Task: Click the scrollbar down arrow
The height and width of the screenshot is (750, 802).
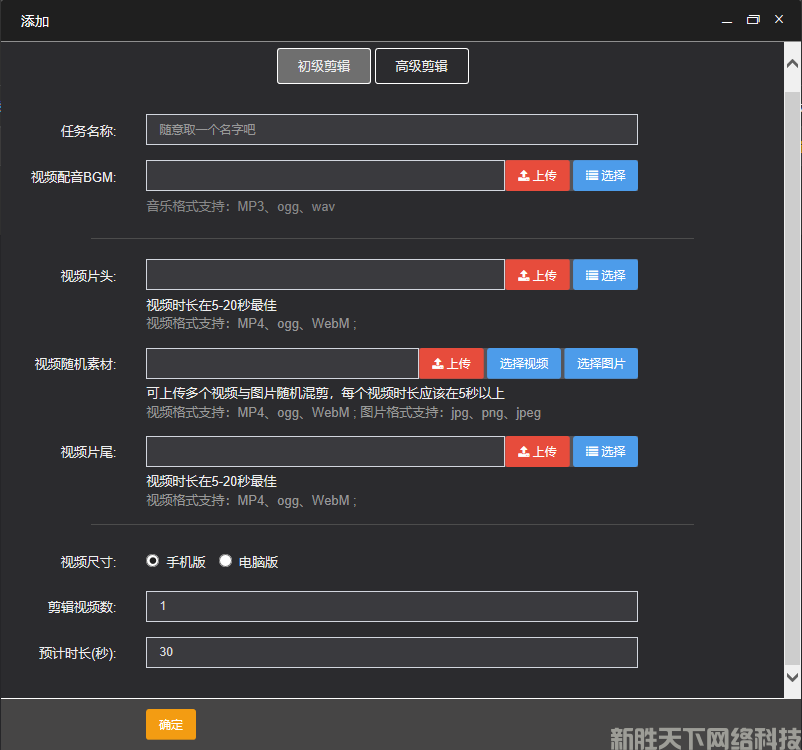Action: tap(792, 677)
